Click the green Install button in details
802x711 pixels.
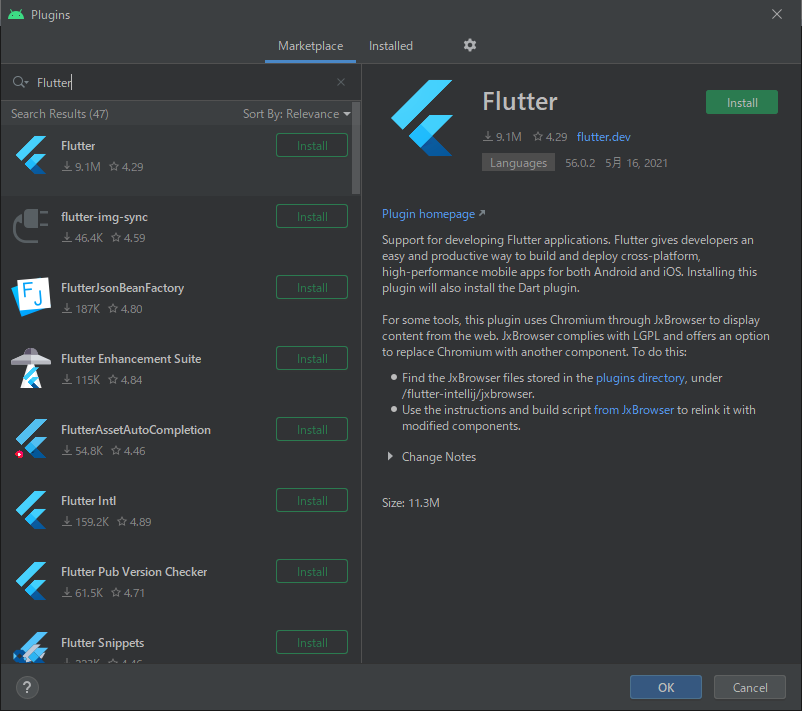pos(742,102)
